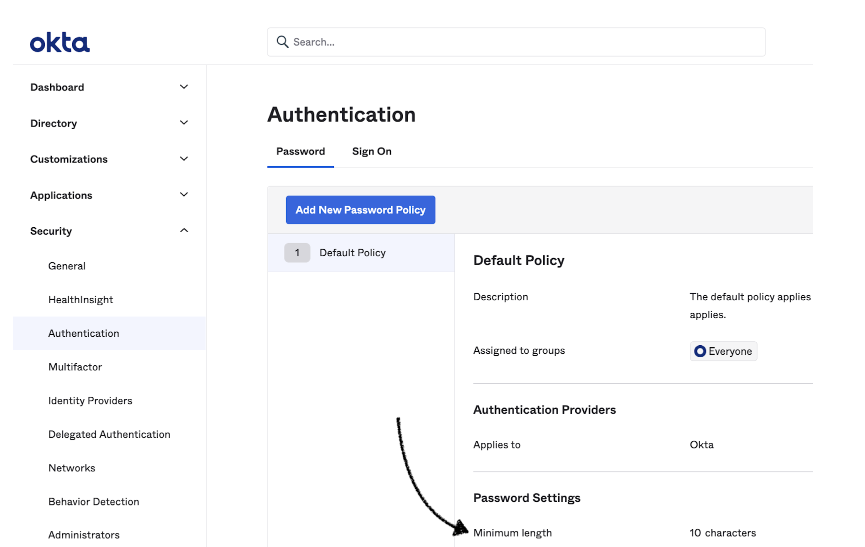The image size is (865, 547).
Task: Expand the Customizations menu chevron
Action: tap(184, 159)
